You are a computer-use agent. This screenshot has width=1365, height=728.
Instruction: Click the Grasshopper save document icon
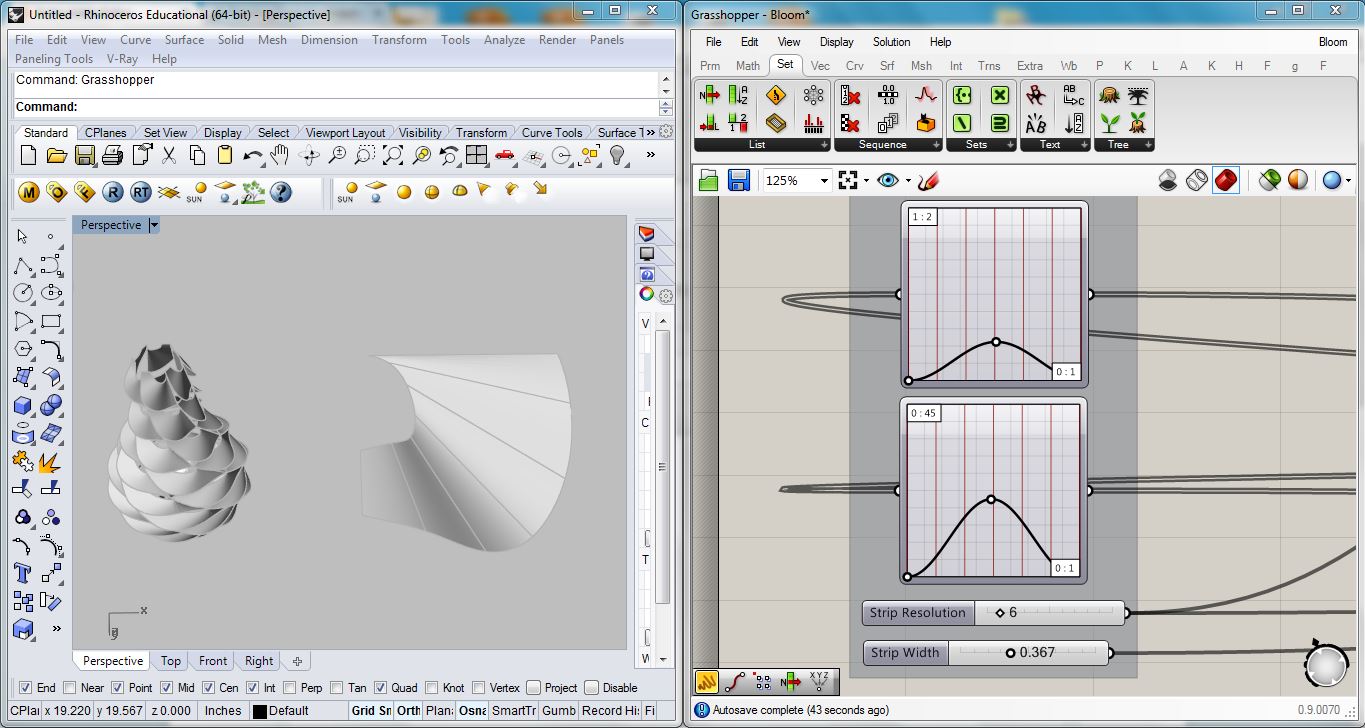(x=739, y=181)
